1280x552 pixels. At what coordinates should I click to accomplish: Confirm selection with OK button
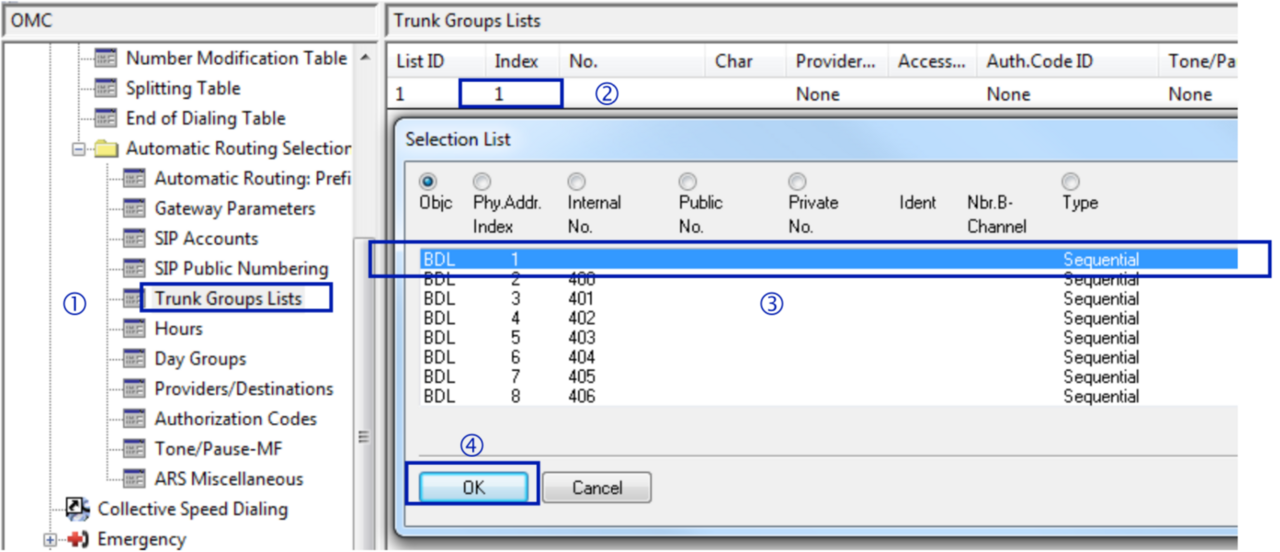pos(473,488)
